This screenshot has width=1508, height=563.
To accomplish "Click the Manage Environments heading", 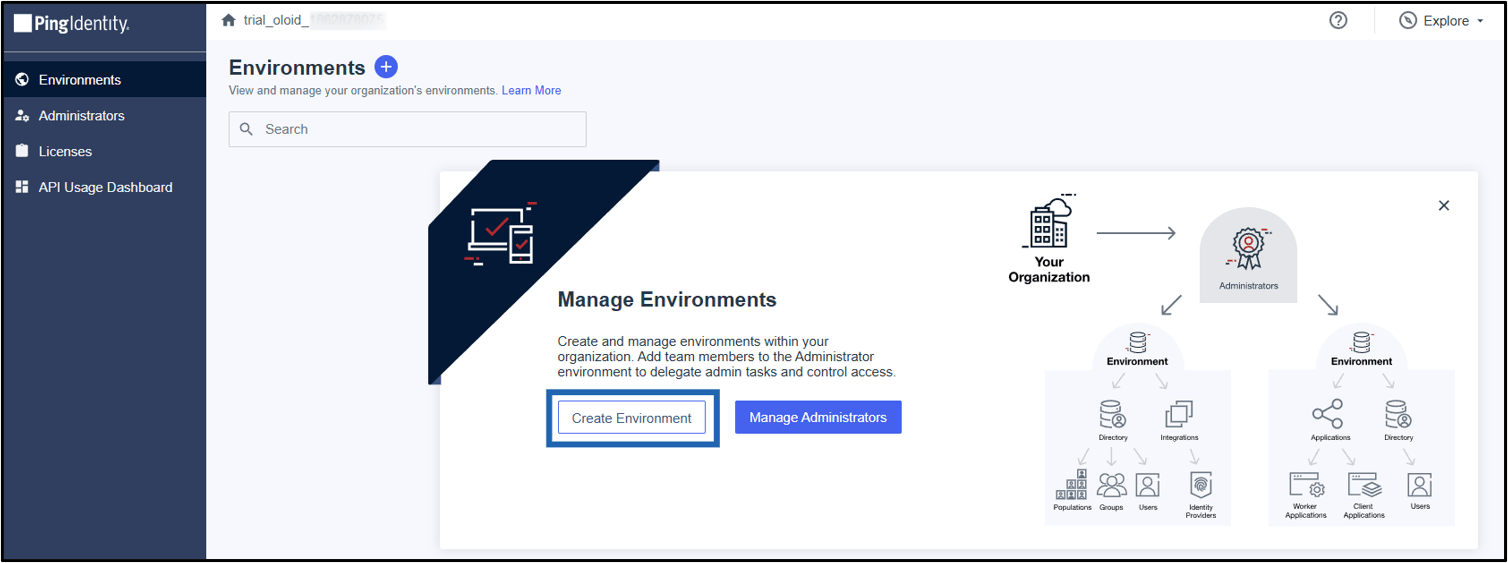I will [667, 299].
